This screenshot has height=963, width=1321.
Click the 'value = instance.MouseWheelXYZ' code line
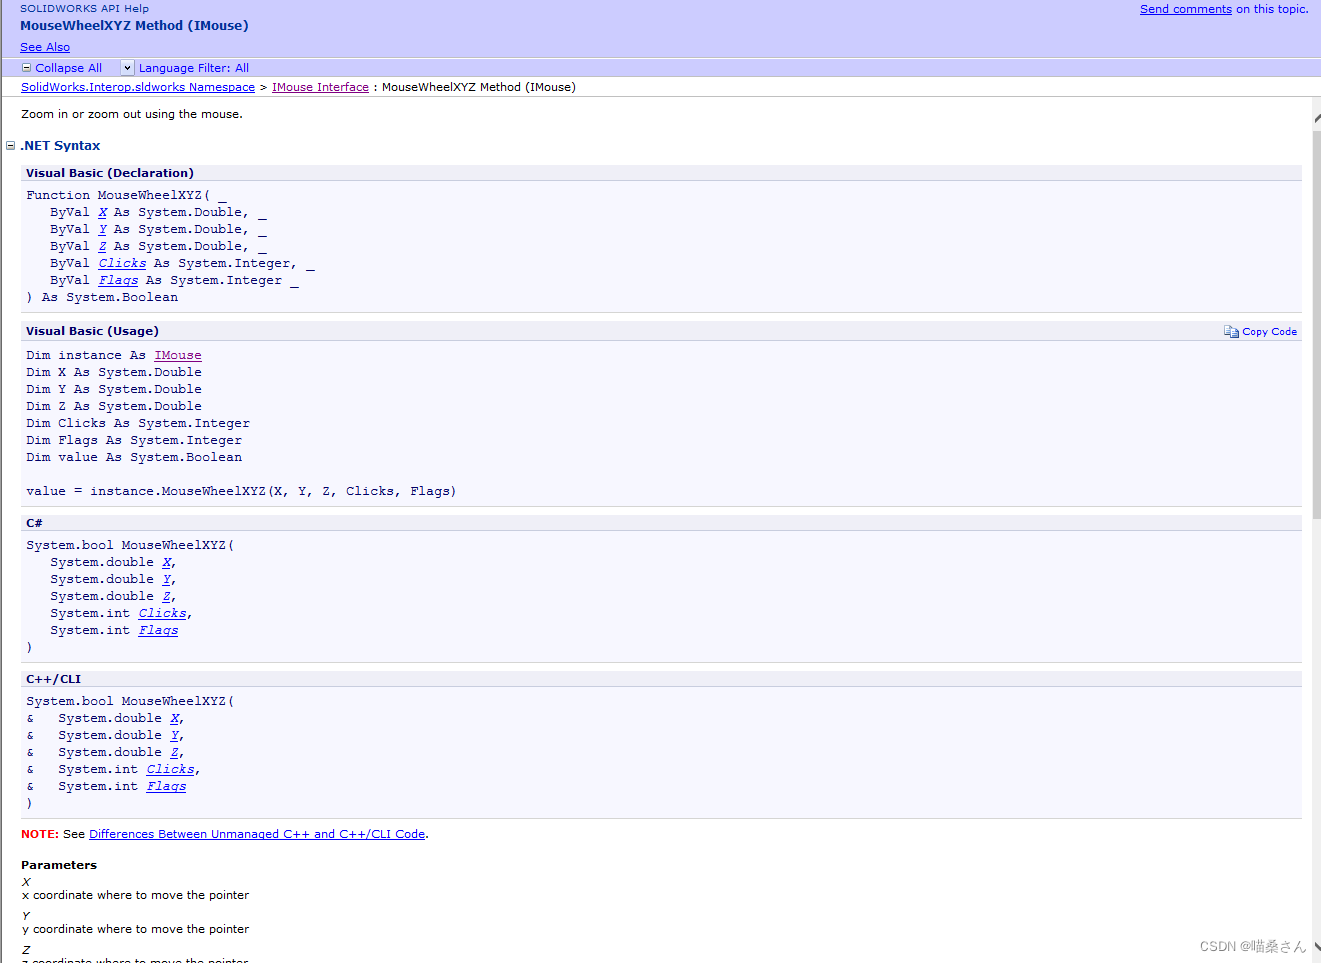241,491
